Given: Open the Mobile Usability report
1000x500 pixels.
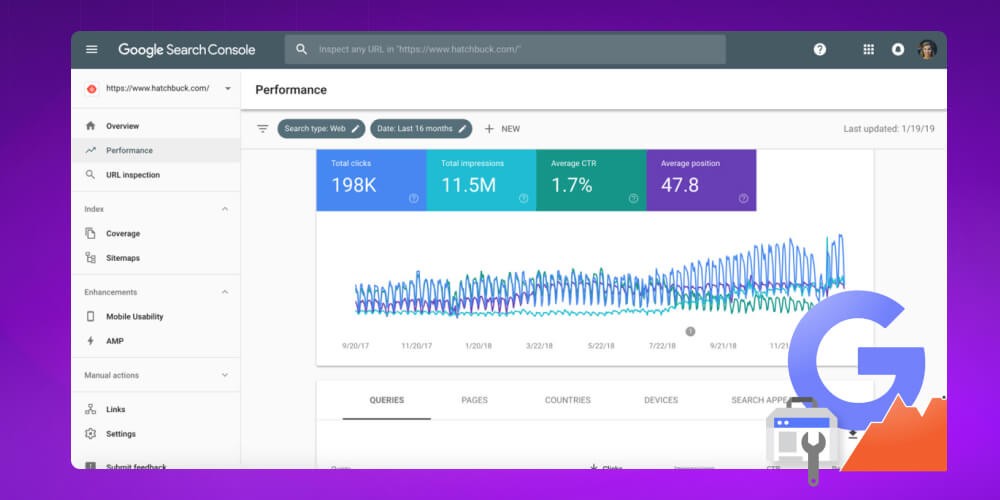Looking at the screenshot, I should click(156, 316).
